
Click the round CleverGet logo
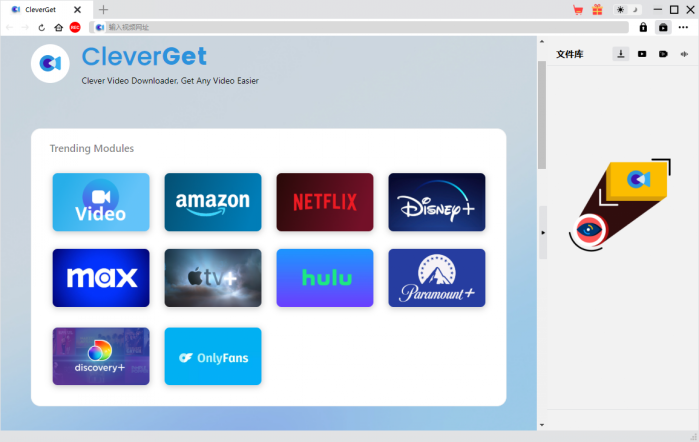tap(50, 63)
